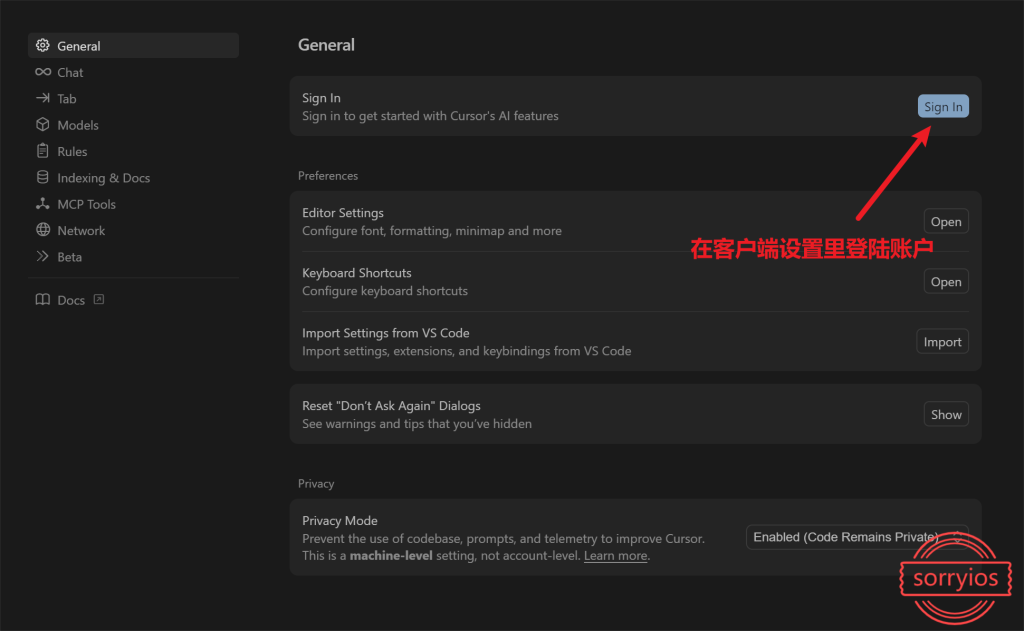Select the General settings gear icon
Viewport: 1024px width, 631px height.
tap(42, 45)
